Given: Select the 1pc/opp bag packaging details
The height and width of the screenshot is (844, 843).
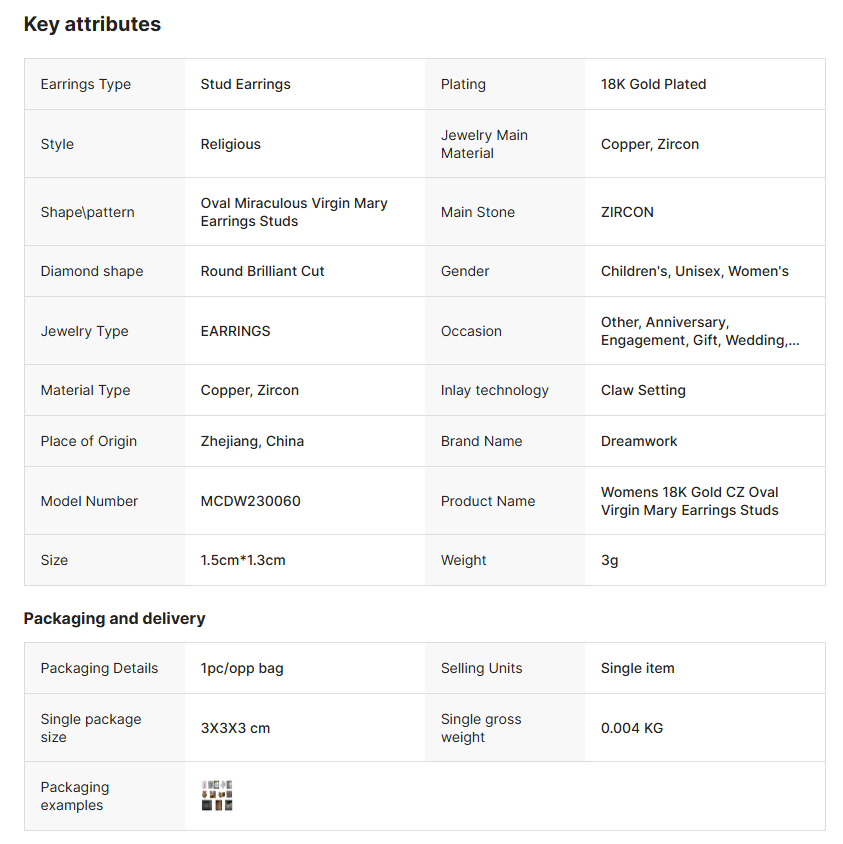Looking at the screenshot, I should pos(242,668).
